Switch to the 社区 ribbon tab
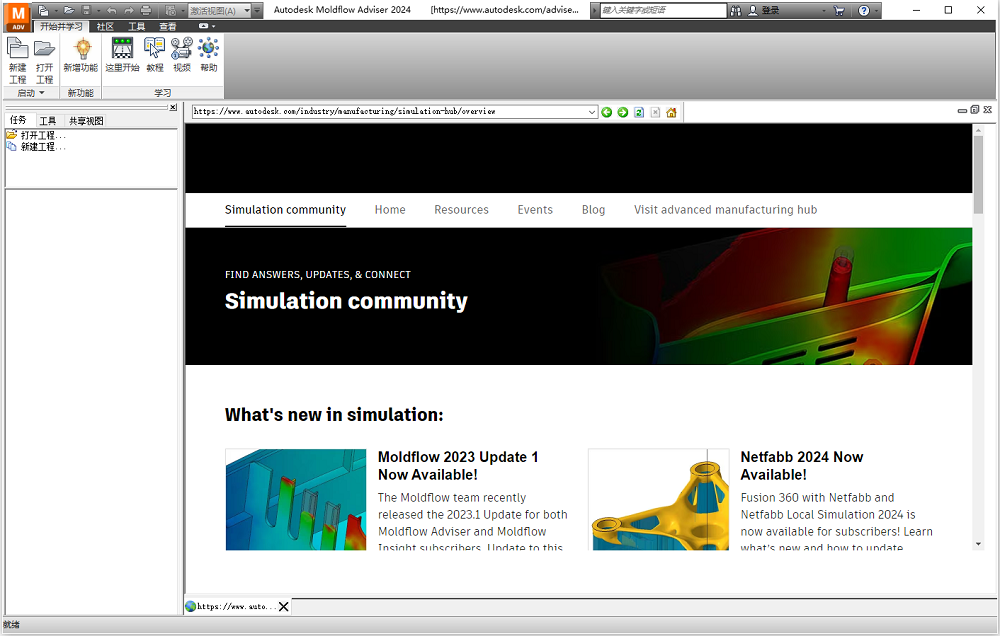The width and height of the screenshot is (1000, 636). coord(104,26)
